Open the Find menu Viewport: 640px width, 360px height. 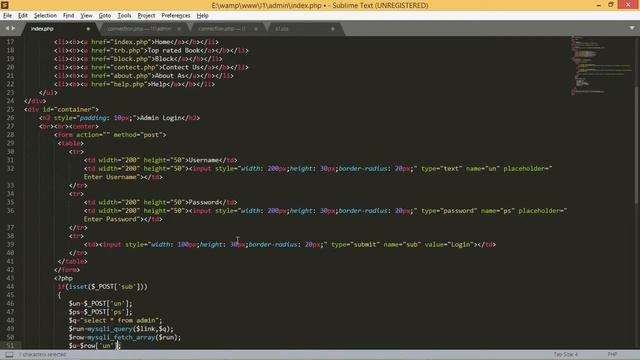(68, 16)
